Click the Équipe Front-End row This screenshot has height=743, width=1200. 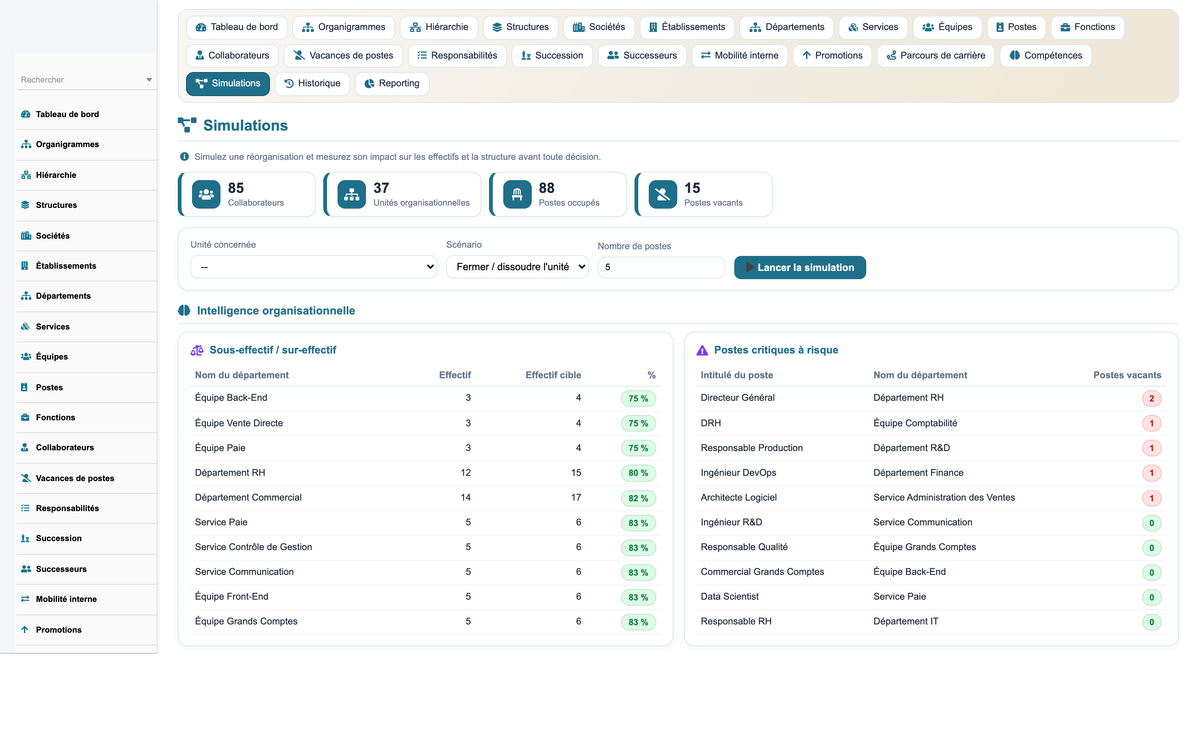(x=426, y=597)
